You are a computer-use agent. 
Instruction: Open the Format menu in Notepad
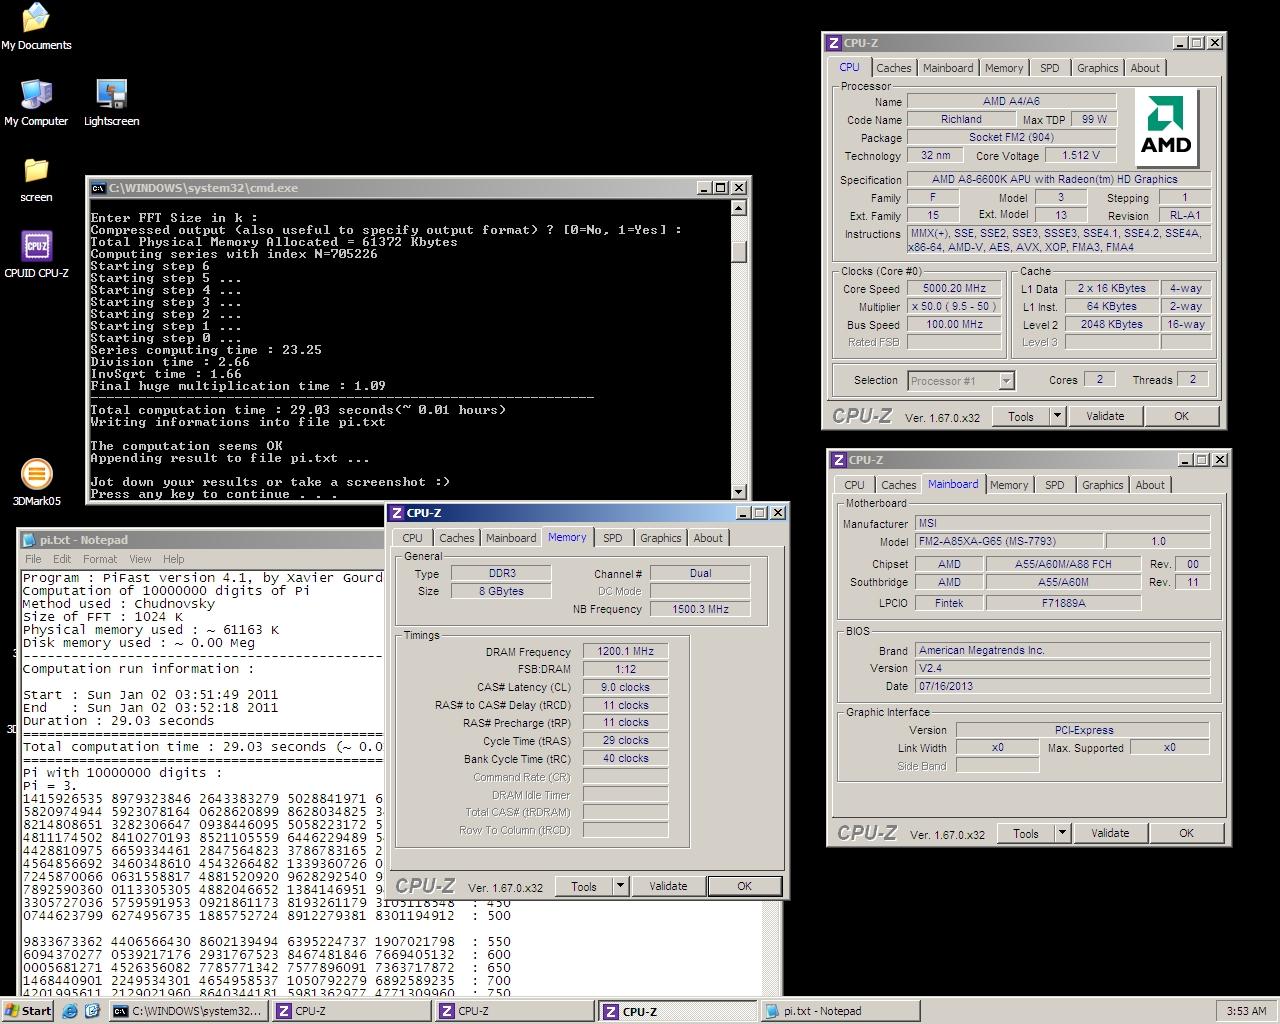(x=100, y=559)
